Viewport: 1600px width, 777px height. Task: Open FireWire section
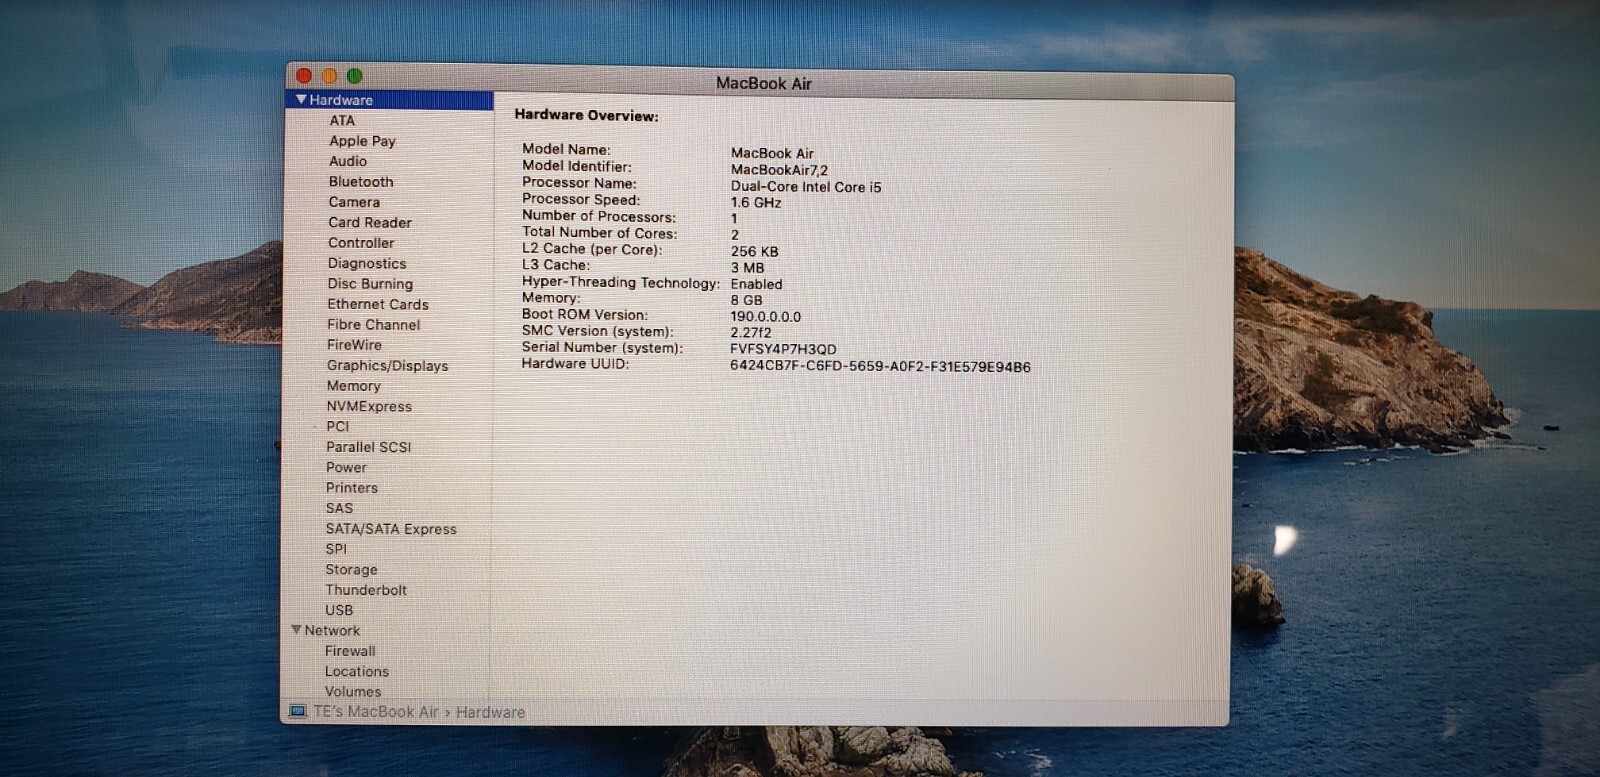[x=354, y=345]
